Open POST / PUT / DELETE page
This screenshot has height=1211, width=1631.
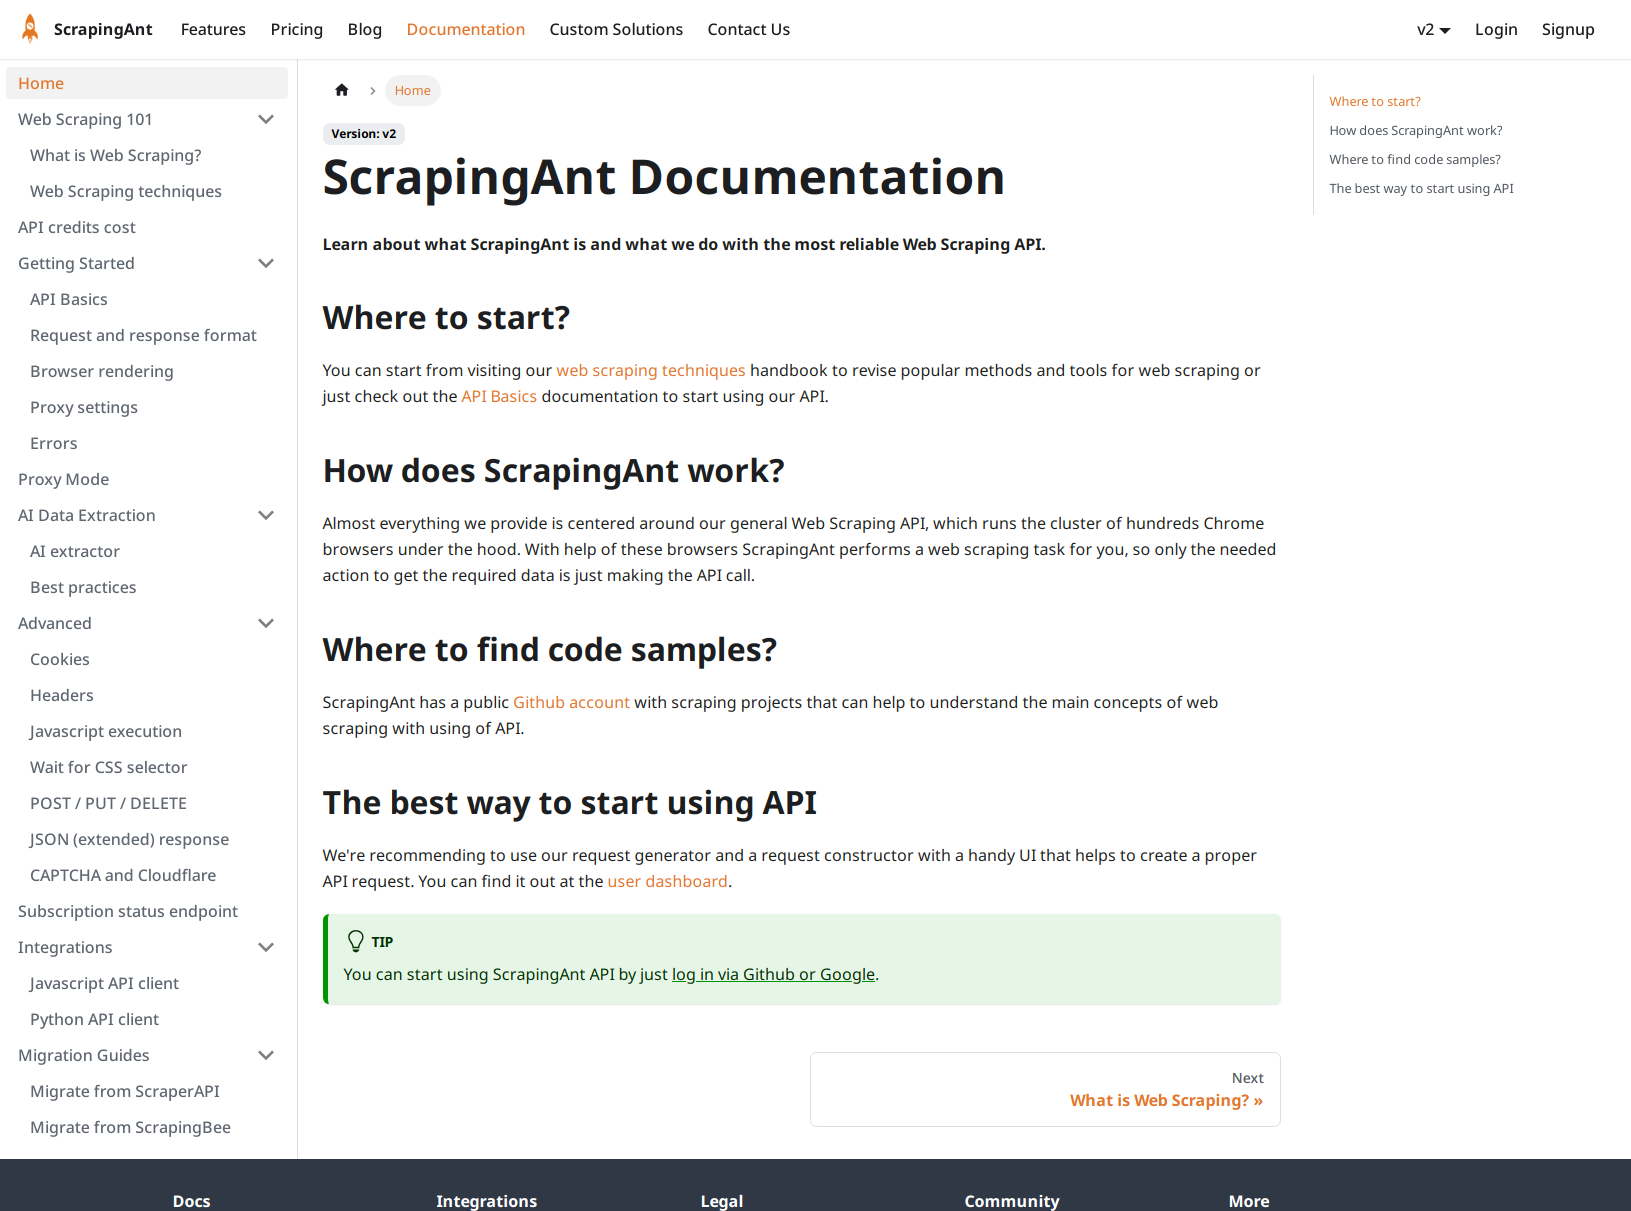click(108, 803)
